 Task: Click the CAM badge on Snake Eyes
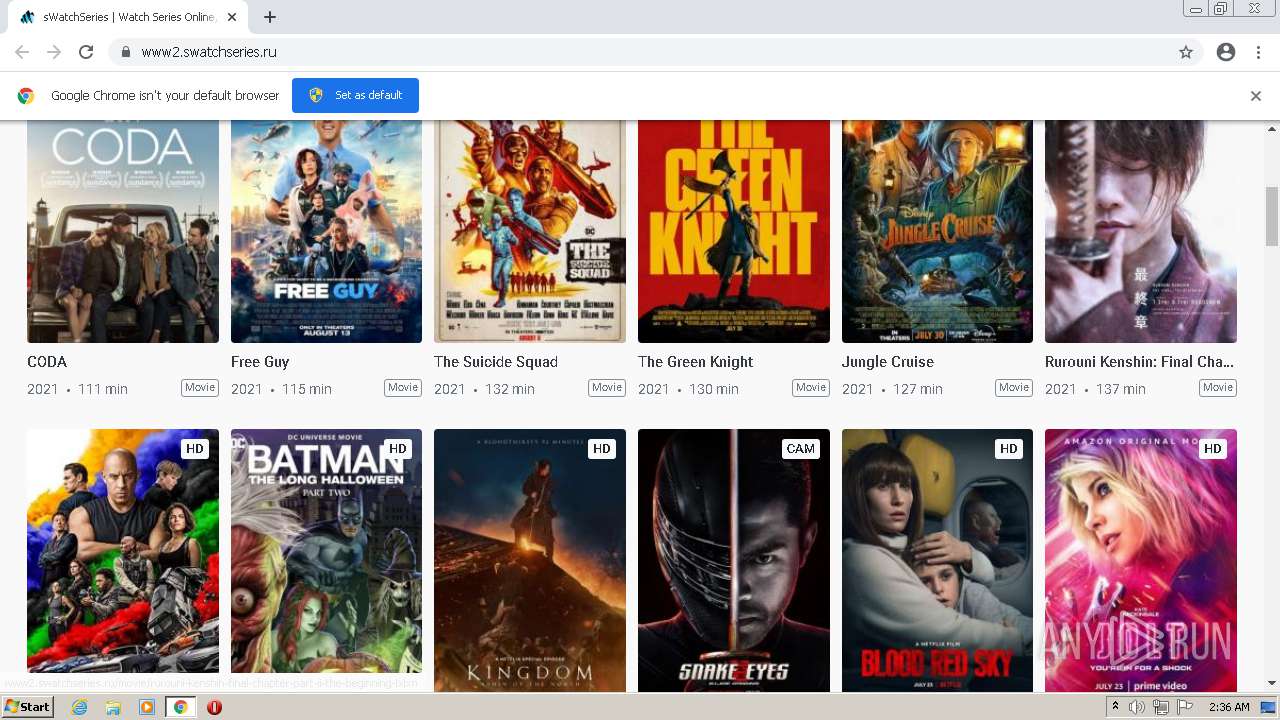(x=801, y=449)
